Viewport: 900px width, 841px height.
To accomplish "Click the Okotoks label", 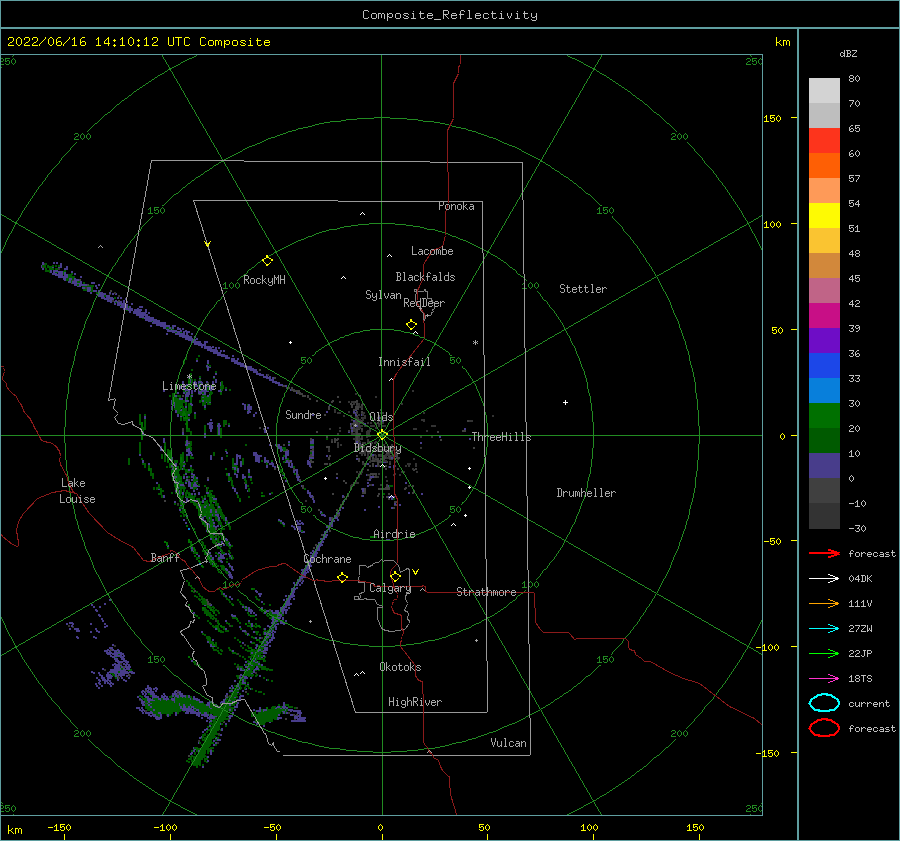I will pyautogui.click(x=400, y=667).
